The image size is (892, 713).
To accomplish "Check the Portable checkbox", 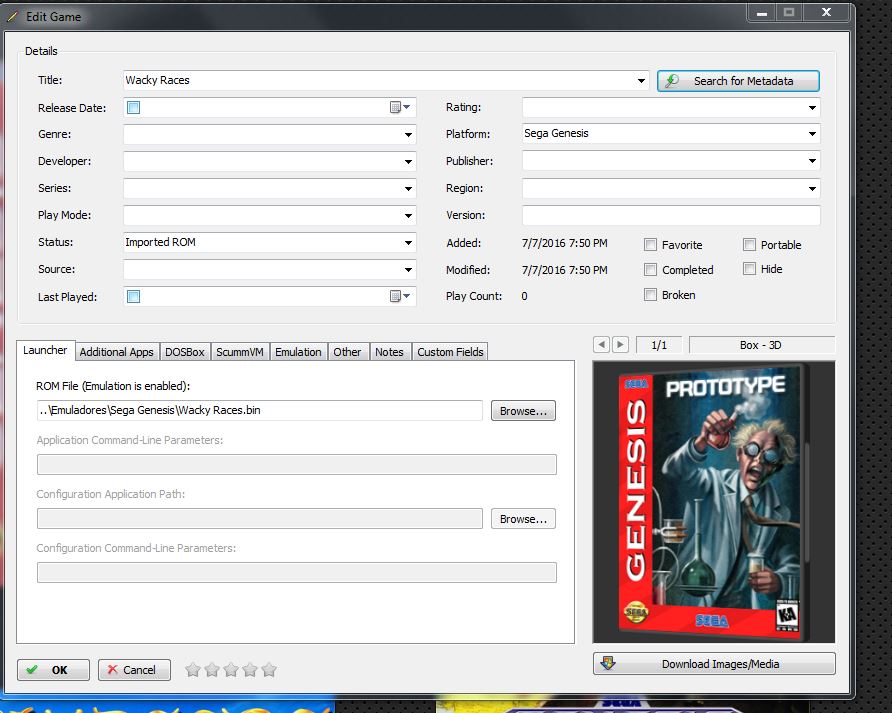I will click(749, 245).
